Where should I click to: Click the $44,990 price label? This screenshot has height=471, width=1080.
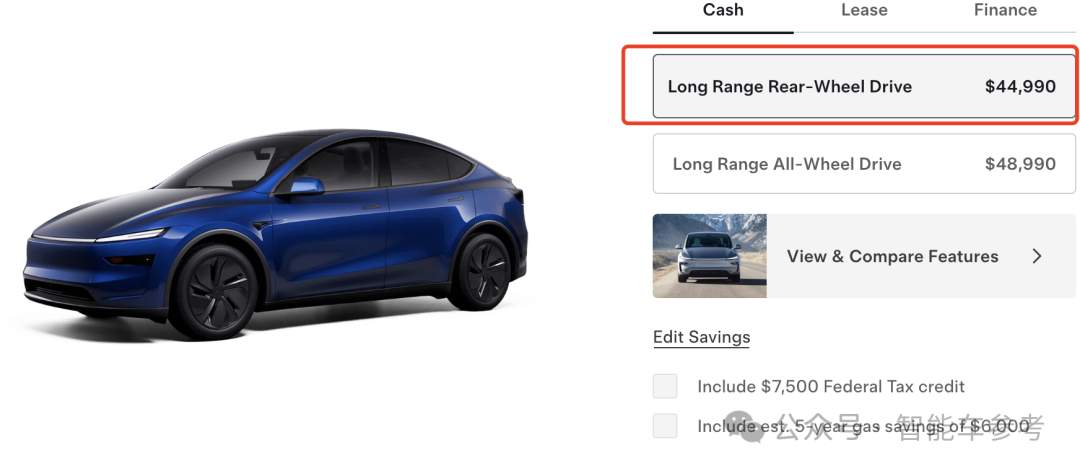pyautogui.click(x=1020, y=87)
